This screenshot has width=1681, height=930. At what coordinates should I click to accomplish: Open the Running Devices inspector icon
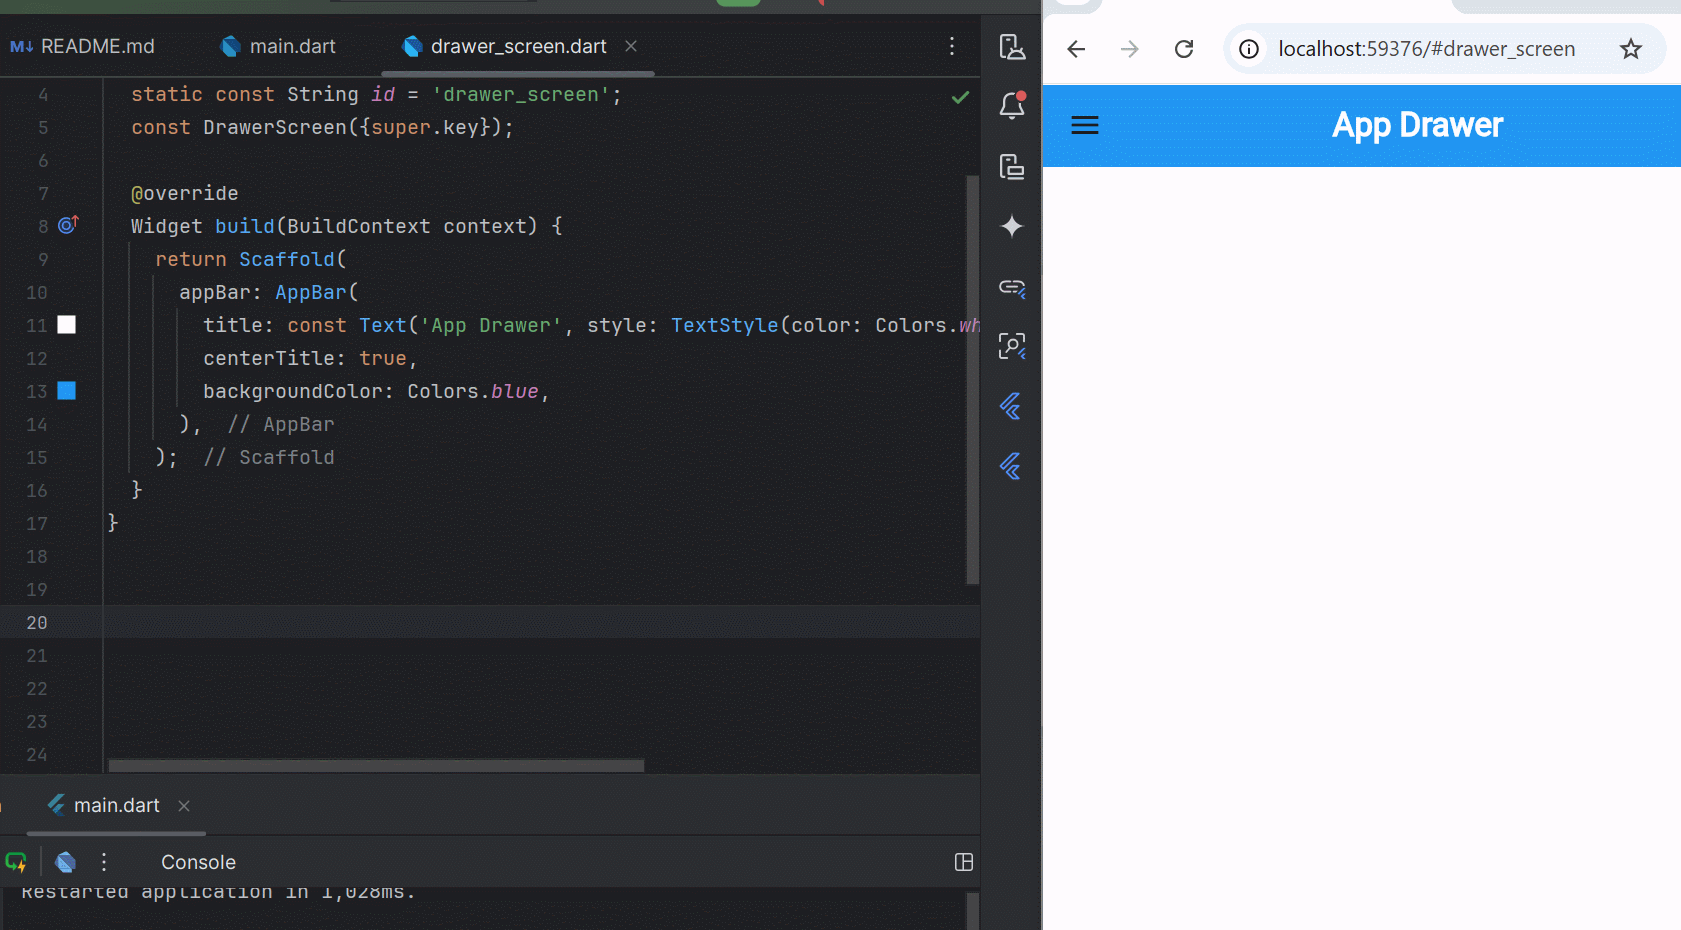coord(1012,346)
